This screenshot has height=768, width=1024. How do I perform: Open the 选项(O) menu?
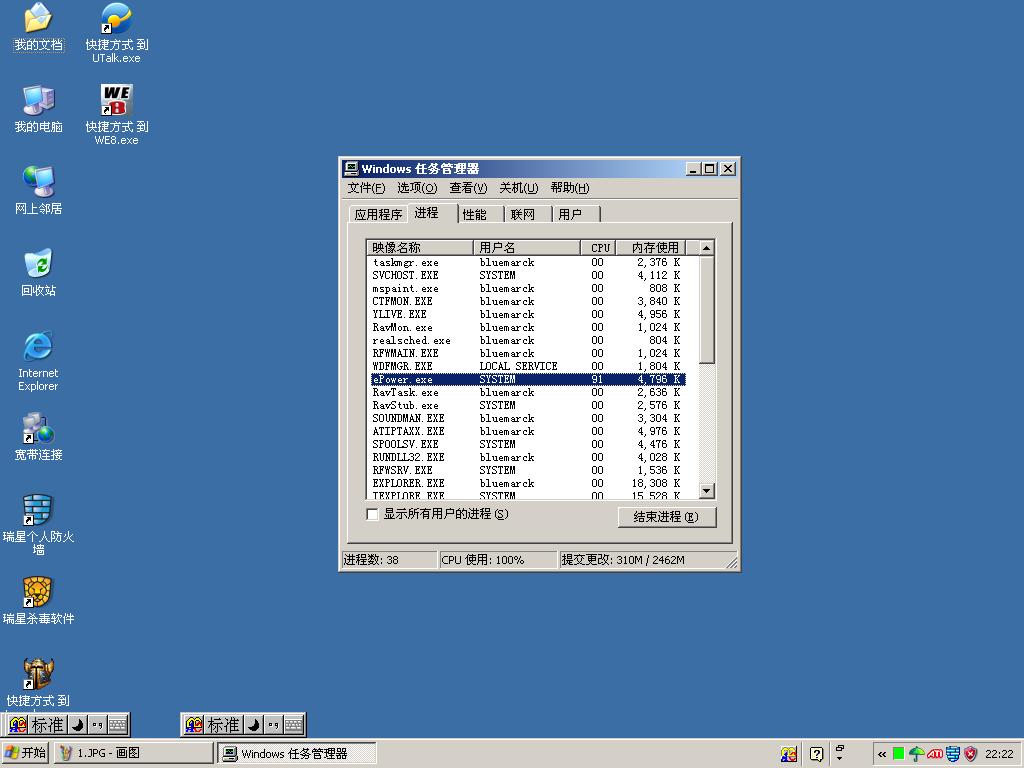click(417, 188)
